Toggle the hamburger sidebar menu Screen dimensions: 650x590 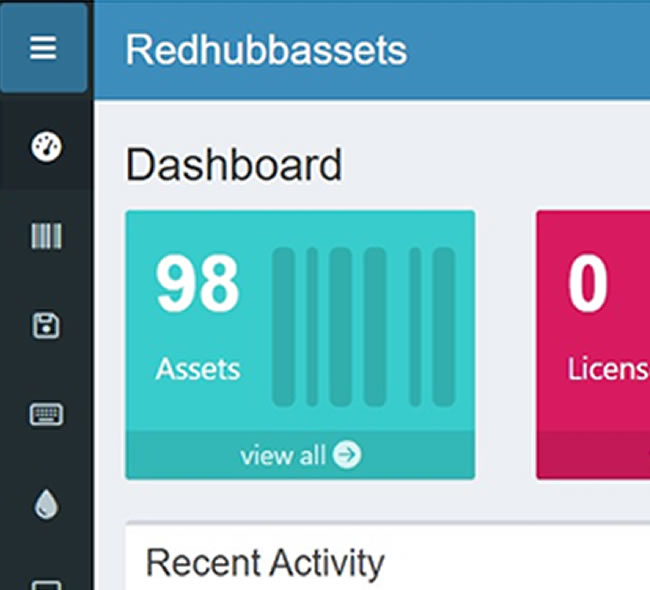click(x=43, y=48)
